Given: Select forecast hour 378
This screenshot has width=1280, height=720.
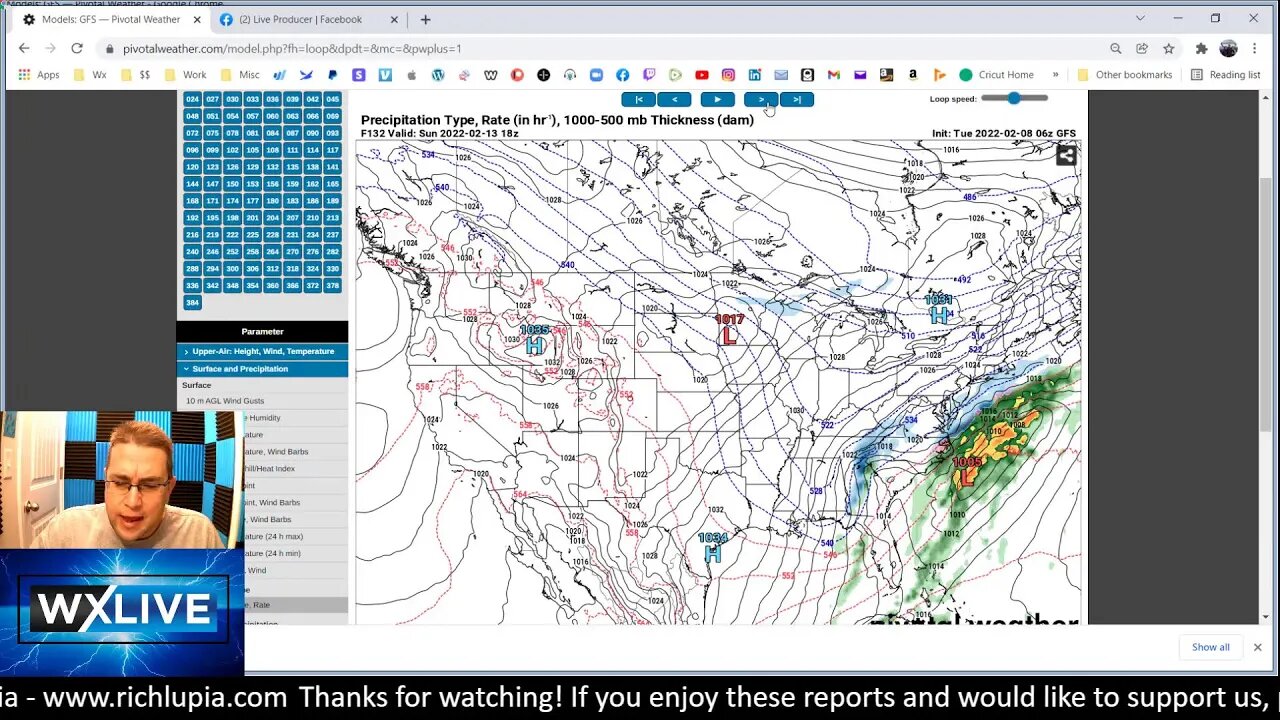Looking at the screenshot, I should 332,285.
